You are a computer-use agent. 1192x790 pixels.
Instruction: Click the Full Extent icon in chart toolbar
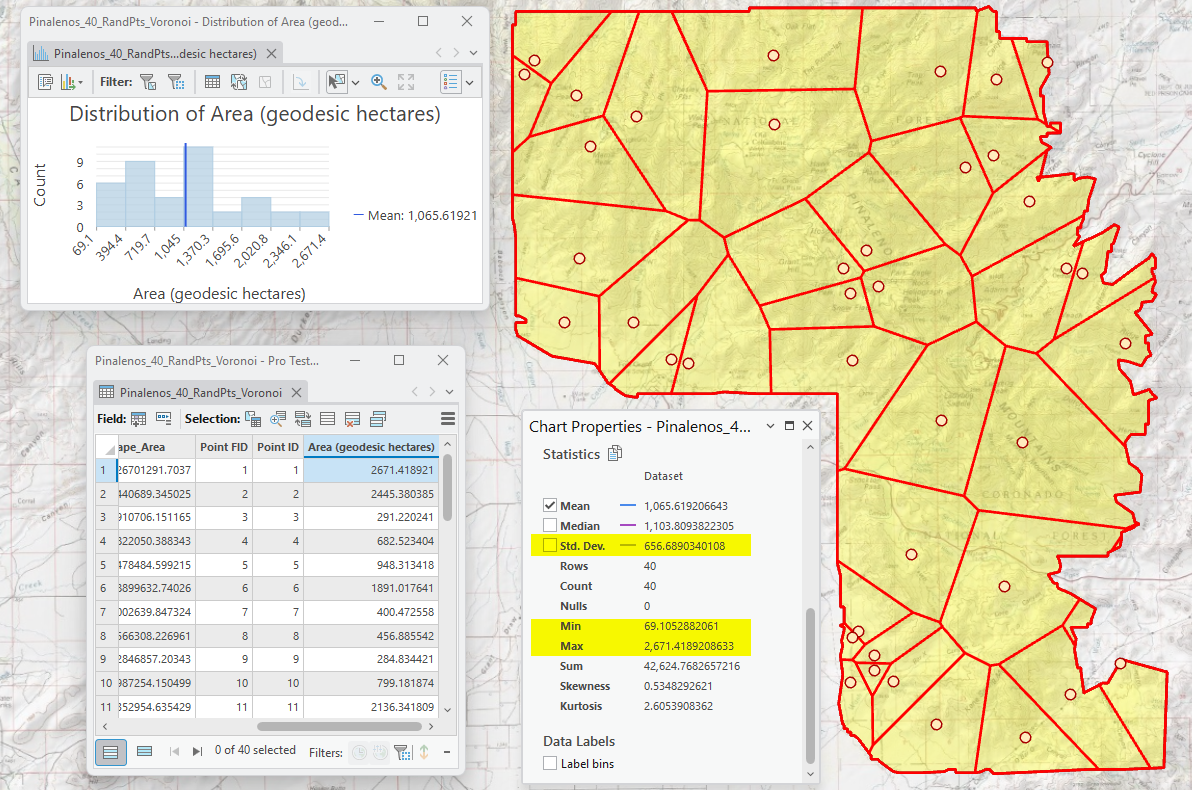(406, 82)
